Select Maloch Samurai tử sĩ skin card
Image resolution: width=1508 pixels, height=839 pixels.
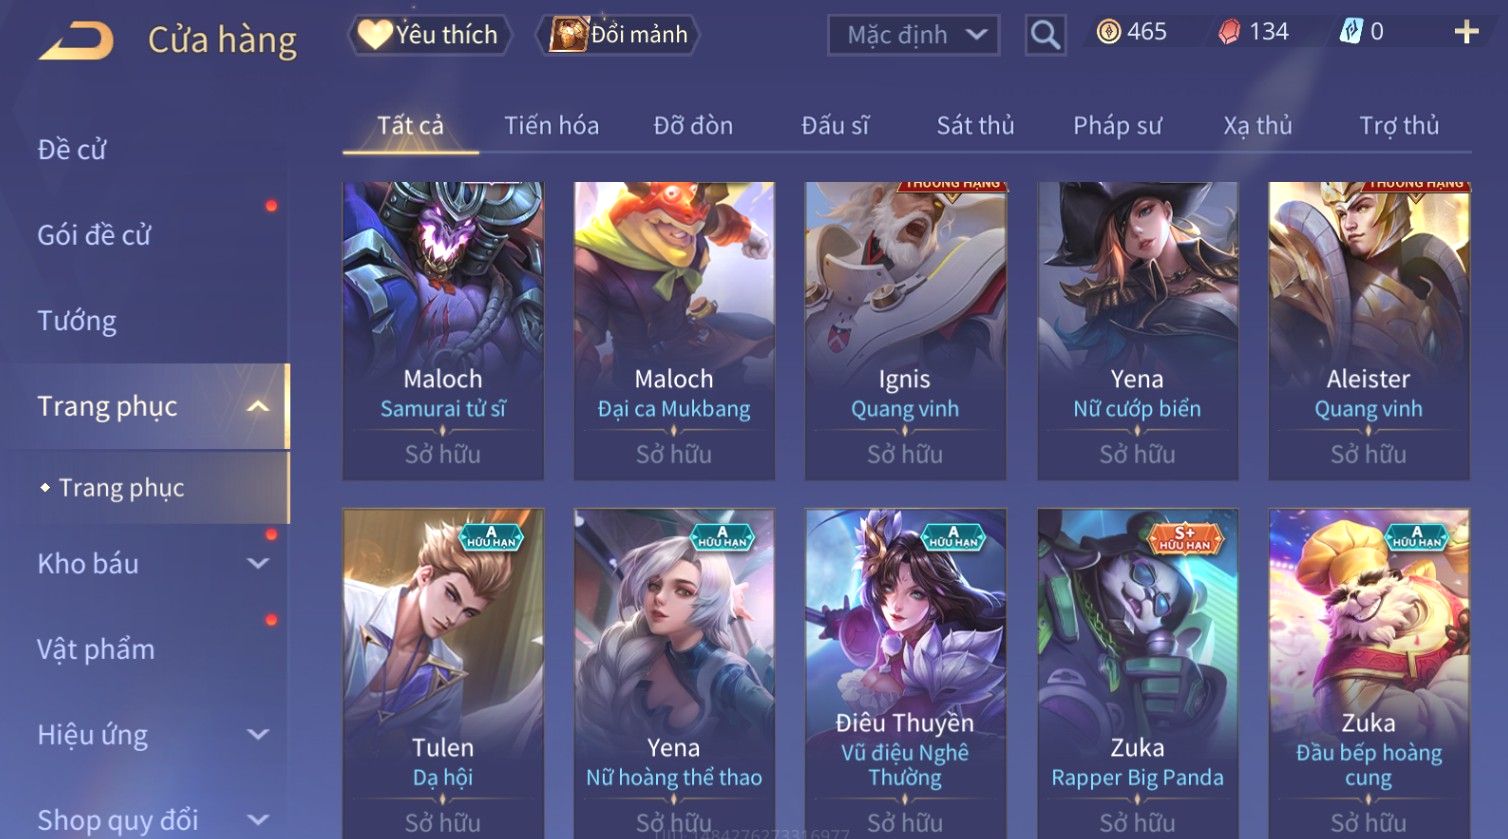(x=443, y=330)
